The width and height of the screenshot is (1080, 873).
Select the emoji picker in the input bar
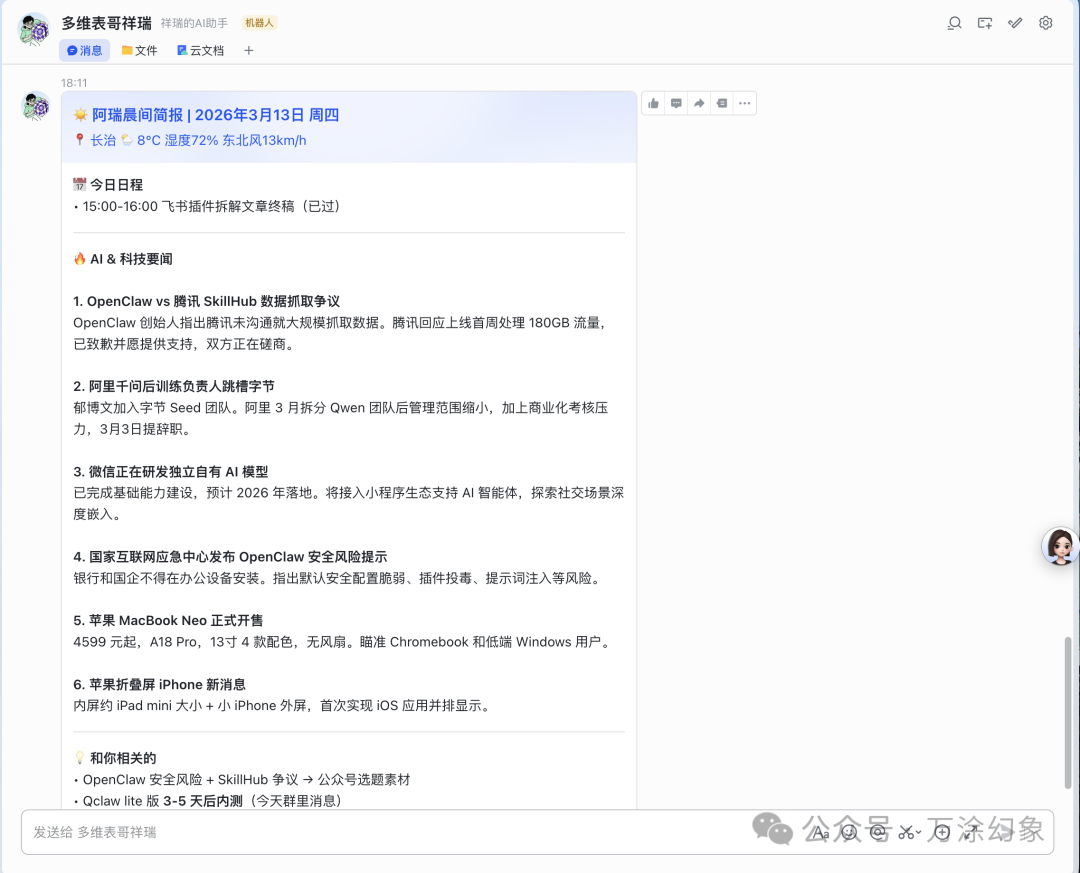tap(849, 832)
